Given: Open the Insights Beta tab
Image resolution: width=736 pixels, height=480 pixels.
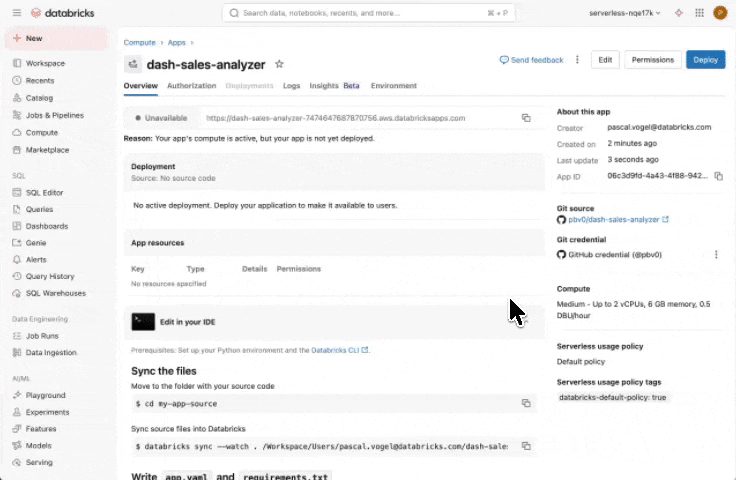Looking at the screenshot, I should pyautogui.click(x=335, y=86).
